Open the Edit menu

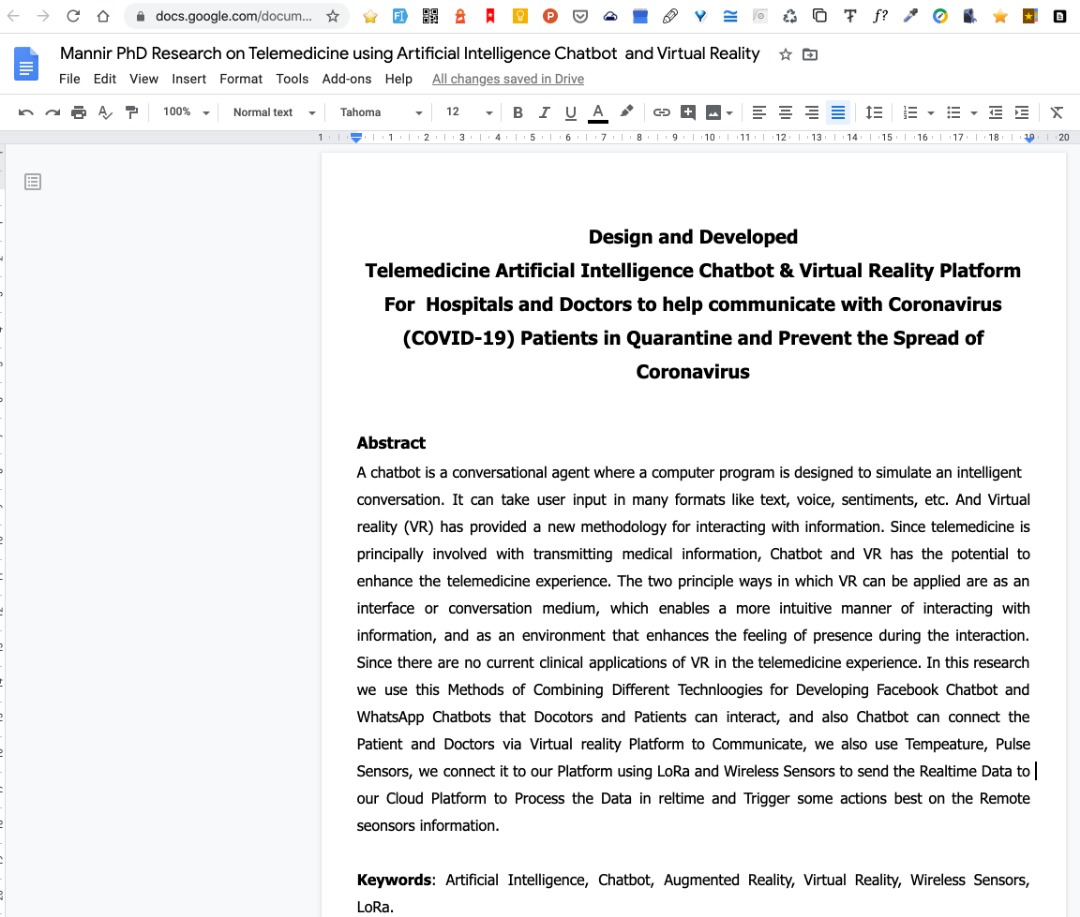tap(105, 79)
